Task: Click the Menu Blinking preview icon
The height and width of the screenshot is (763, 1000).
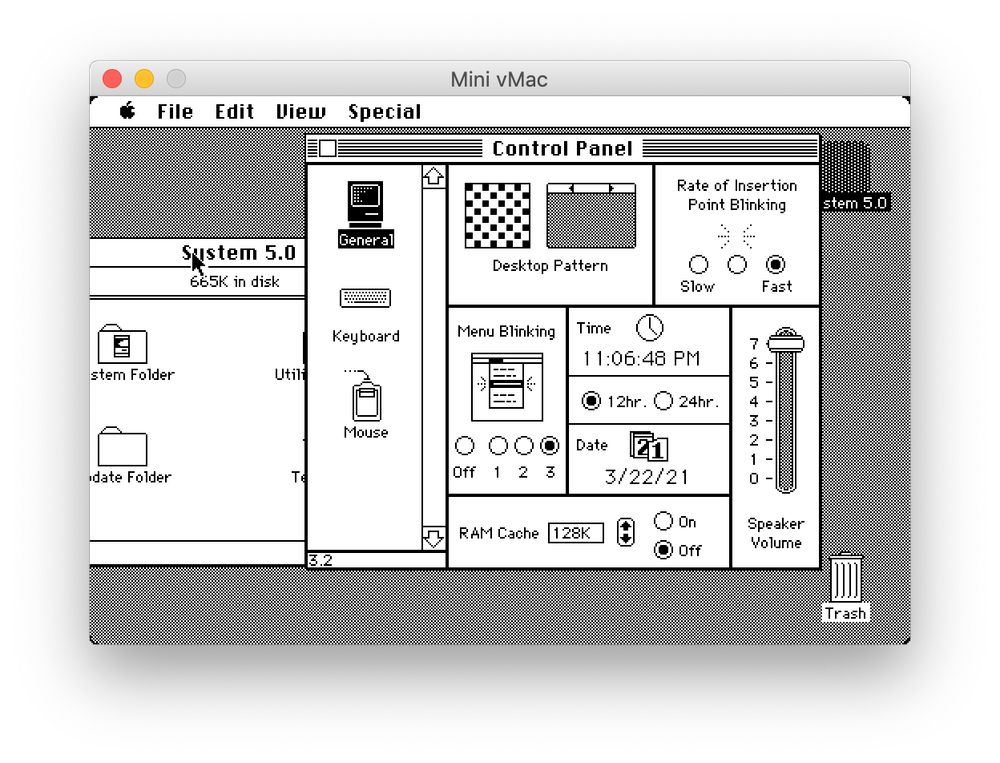Action: pos(507,387)
